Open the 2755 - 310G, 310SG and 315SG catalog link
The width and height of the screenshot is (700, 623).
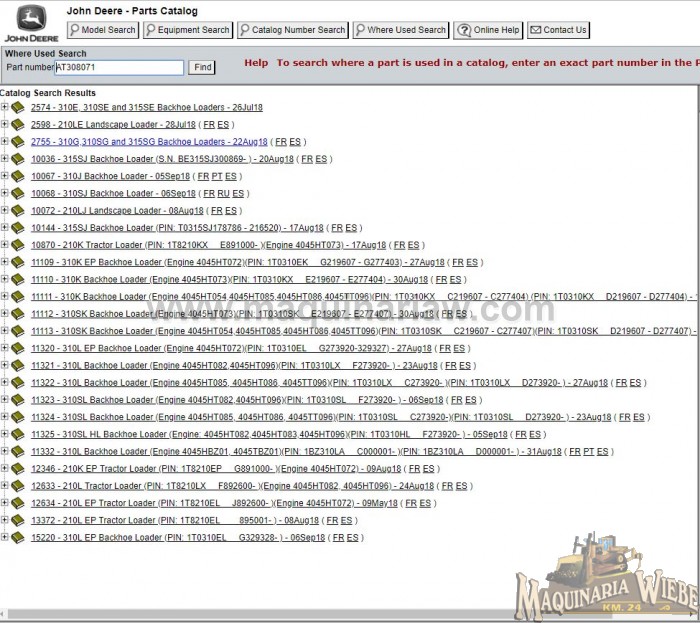point(149,142)
